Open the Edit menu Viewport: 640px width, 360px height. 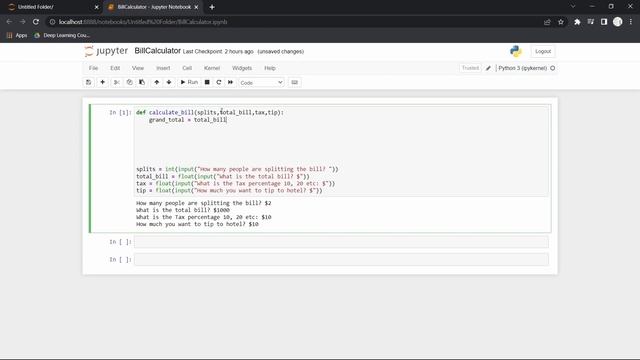115,68
